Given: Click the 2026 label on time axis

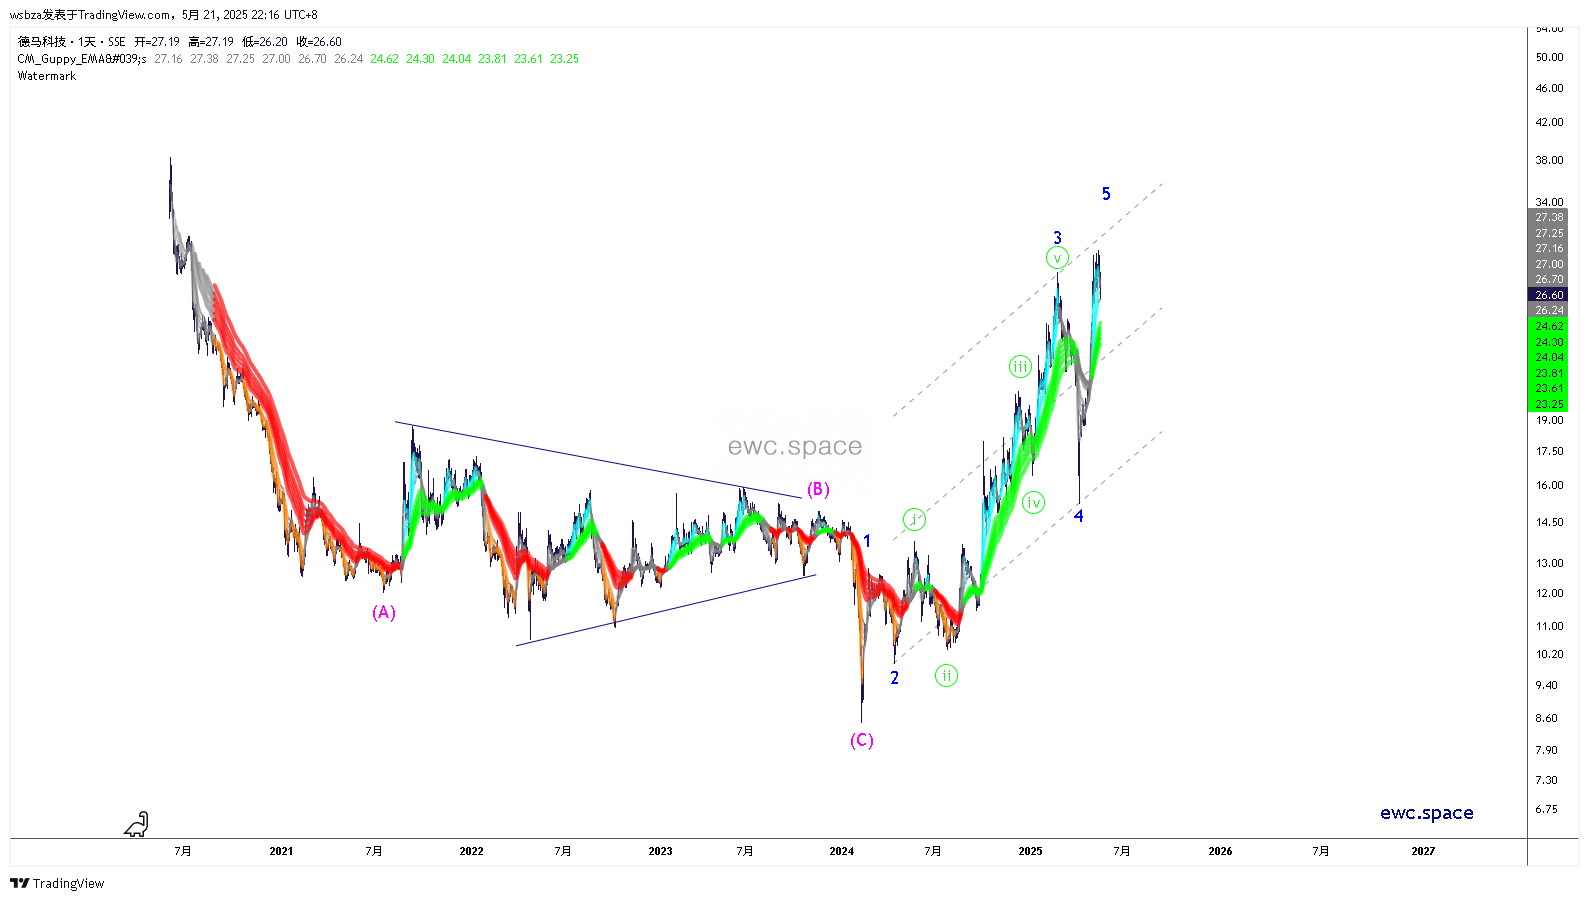Looking at the screenshot, I should tap(1220, 851).
